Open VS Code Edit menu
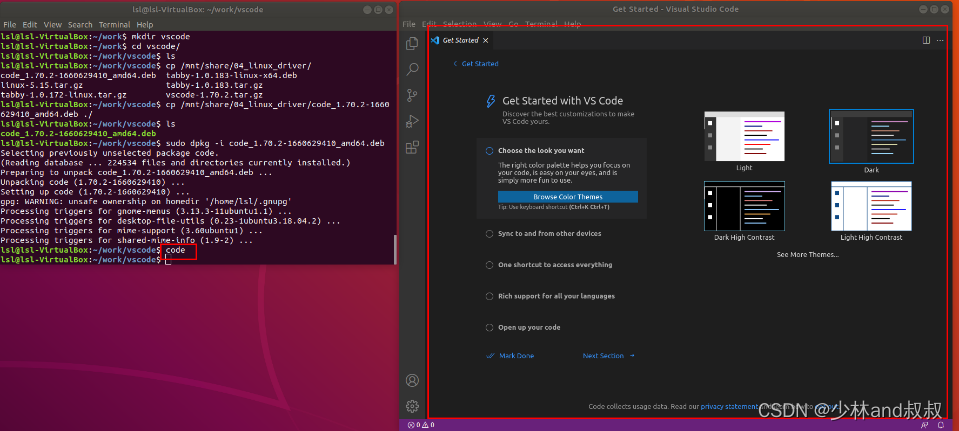 pyautogui.click(x=429, y=24)
